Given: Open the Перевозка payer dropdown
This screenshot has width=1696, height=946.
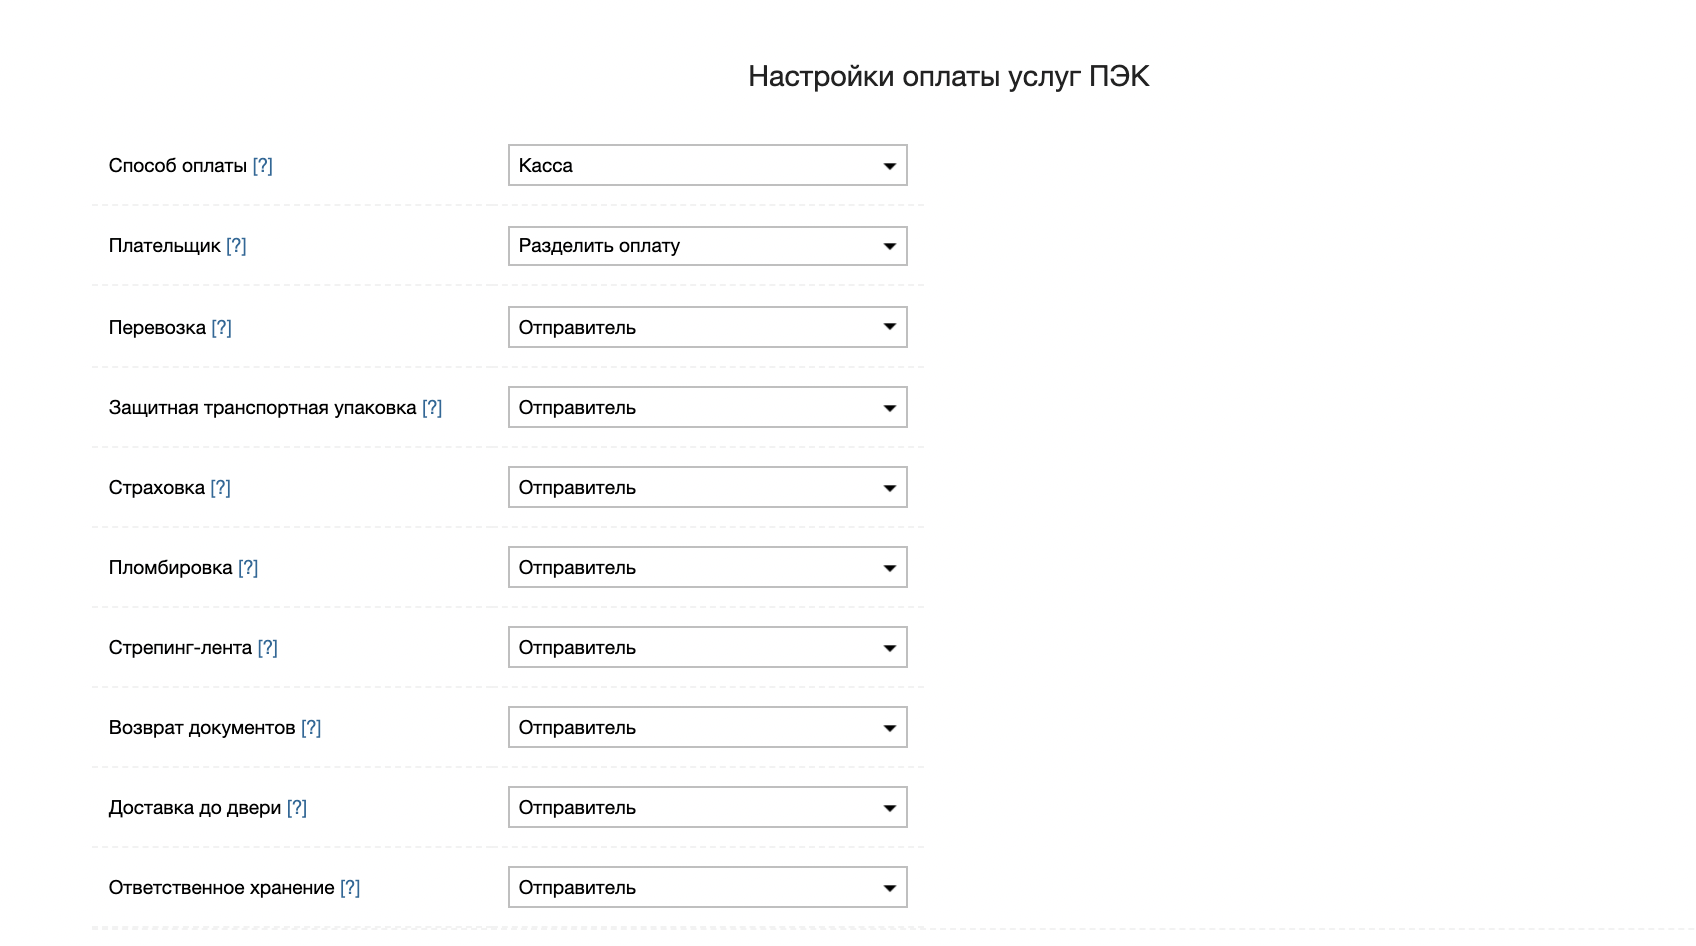Looking at the screenshot, I should pyautogui.click(x=707, y=327).
